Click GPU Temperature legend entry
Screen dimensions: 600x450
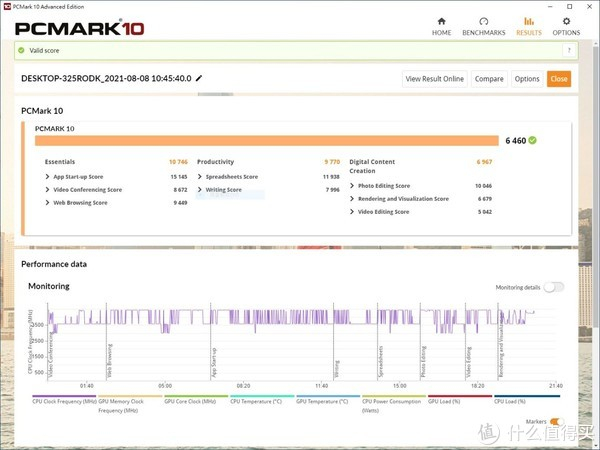click(328, 399)
